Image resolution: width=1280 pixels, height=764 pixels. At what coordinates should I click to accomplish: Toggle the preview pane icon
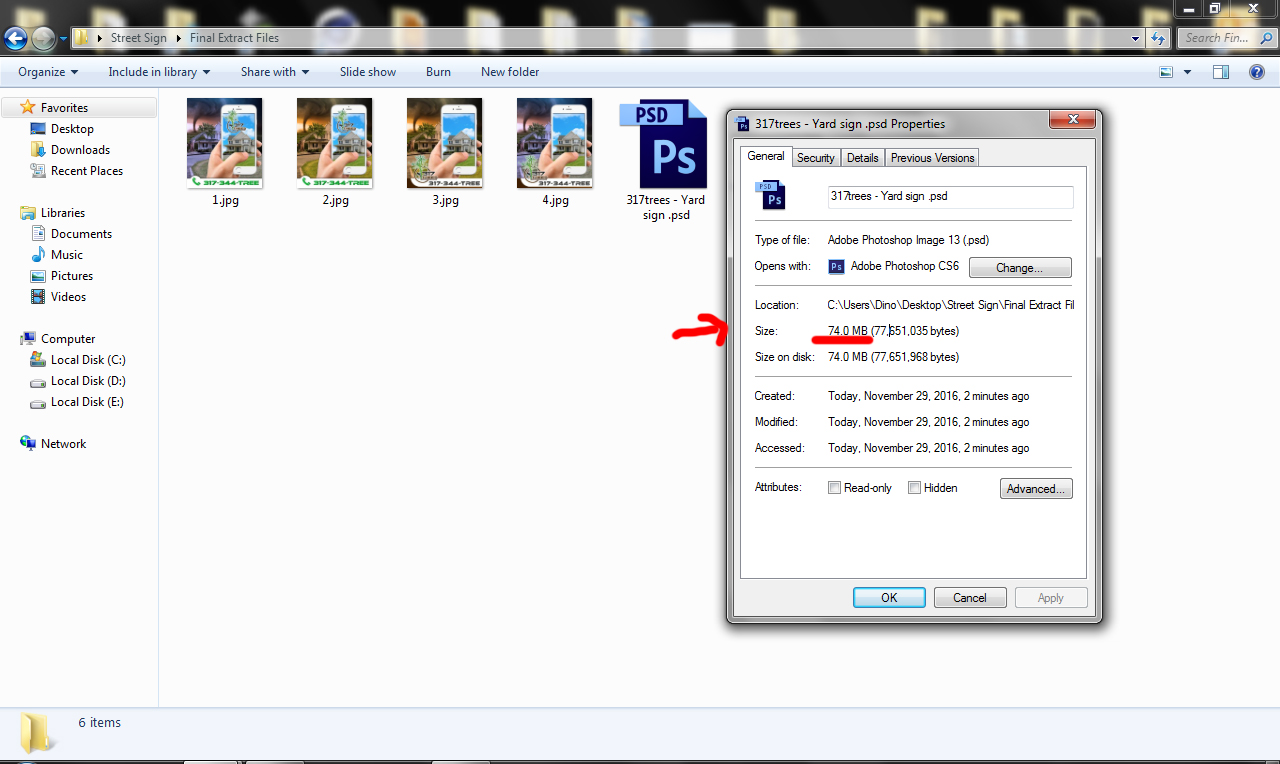(1220, 72)
